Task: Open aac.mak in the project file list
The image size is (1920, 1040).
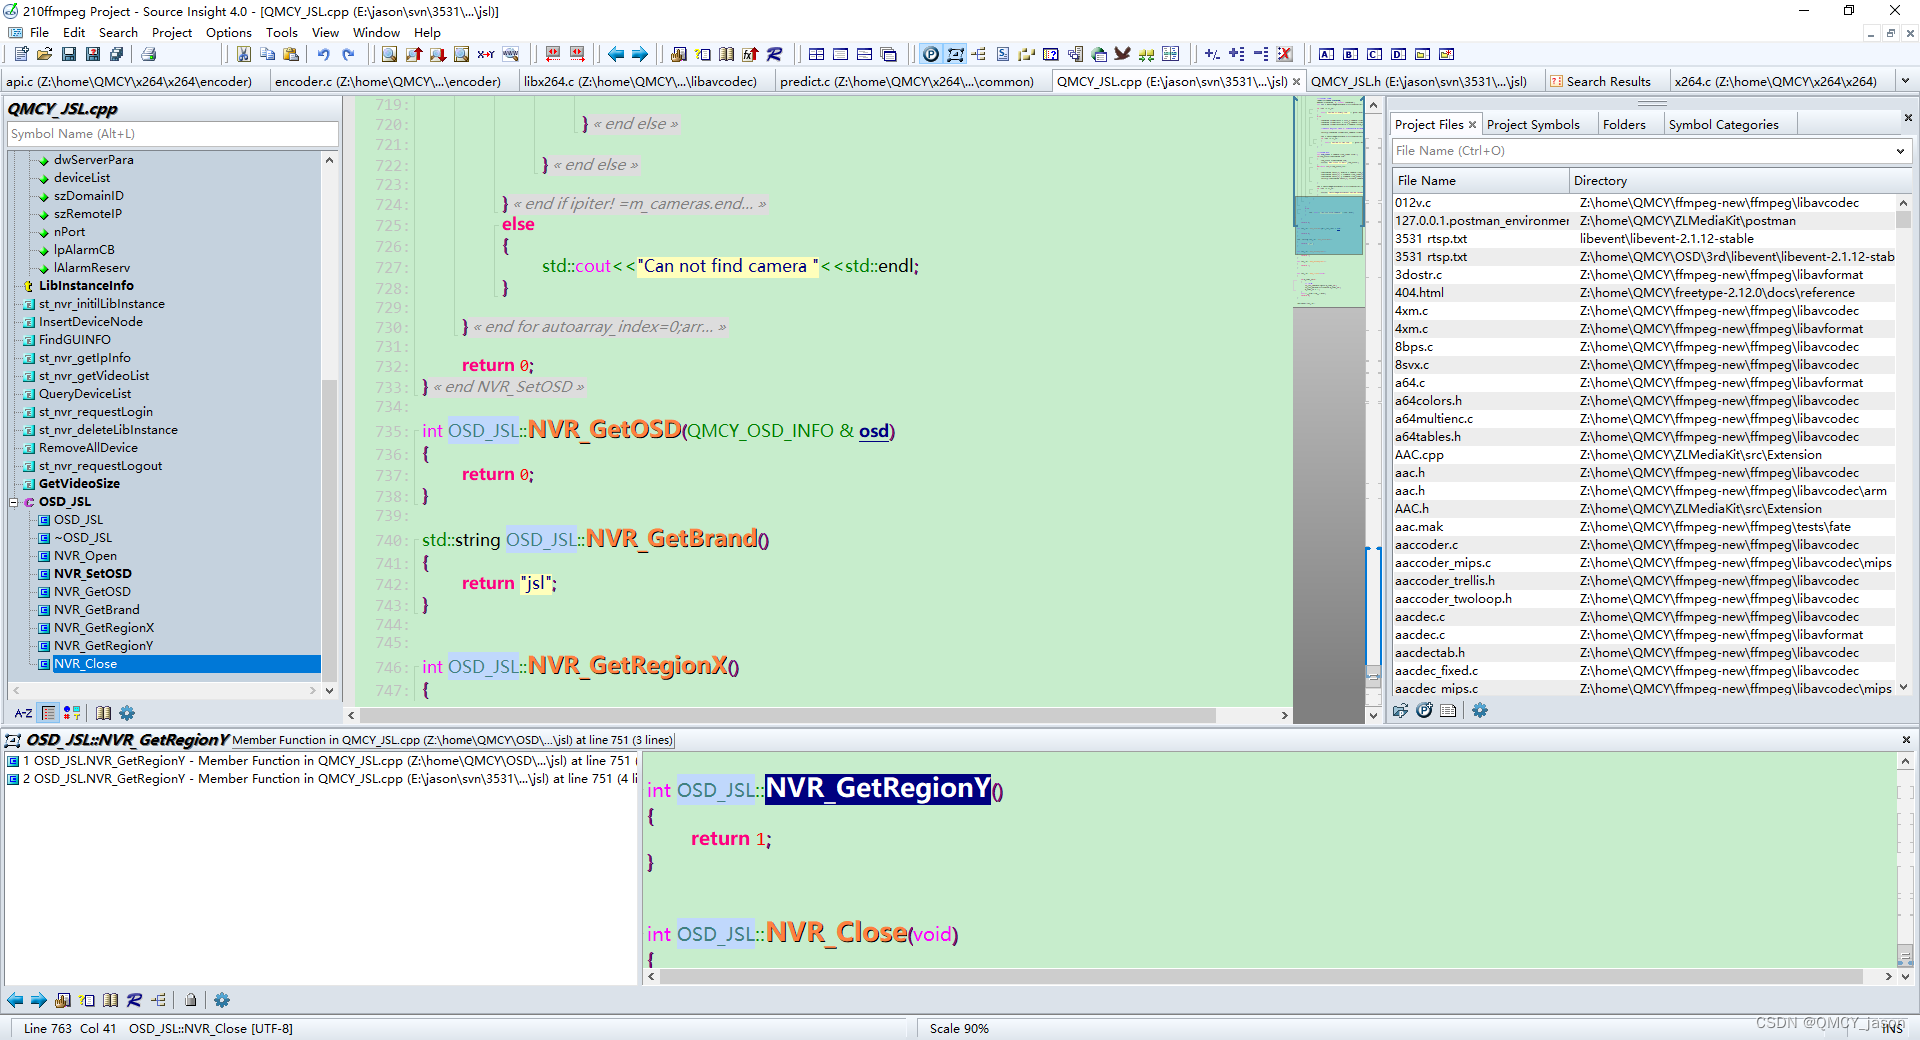Action: point(1419,527)
